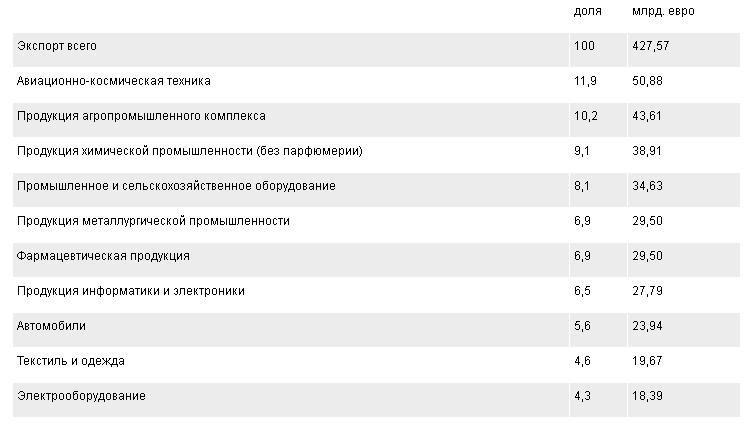Click 'Продукция химической промышленности (без парфюмерии)' text
The width and height of the screenshot is (745, 432).
pyautogui.click(x=190, y=151)
